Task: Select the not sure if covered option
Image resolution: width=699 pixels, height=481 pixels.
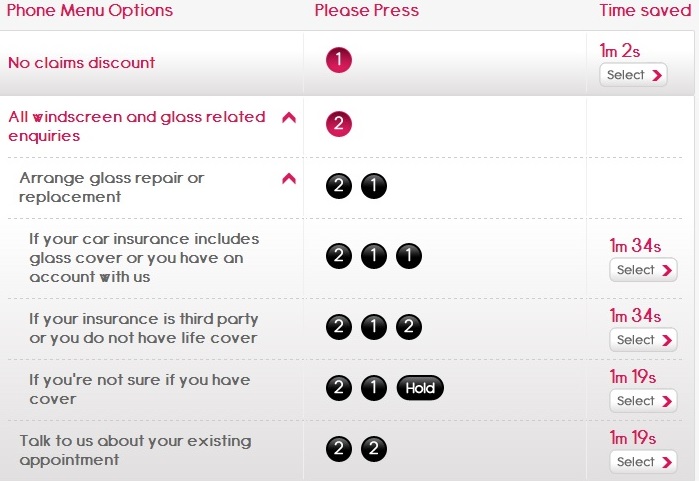Action: [643, 401]
